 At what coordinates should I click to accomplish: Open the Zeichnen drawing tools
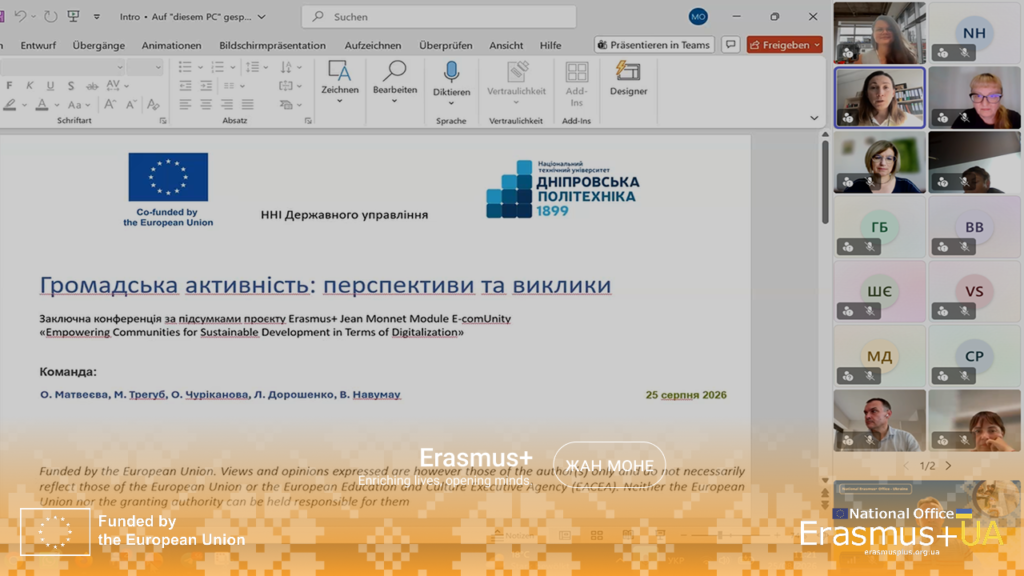click(340, 79)
